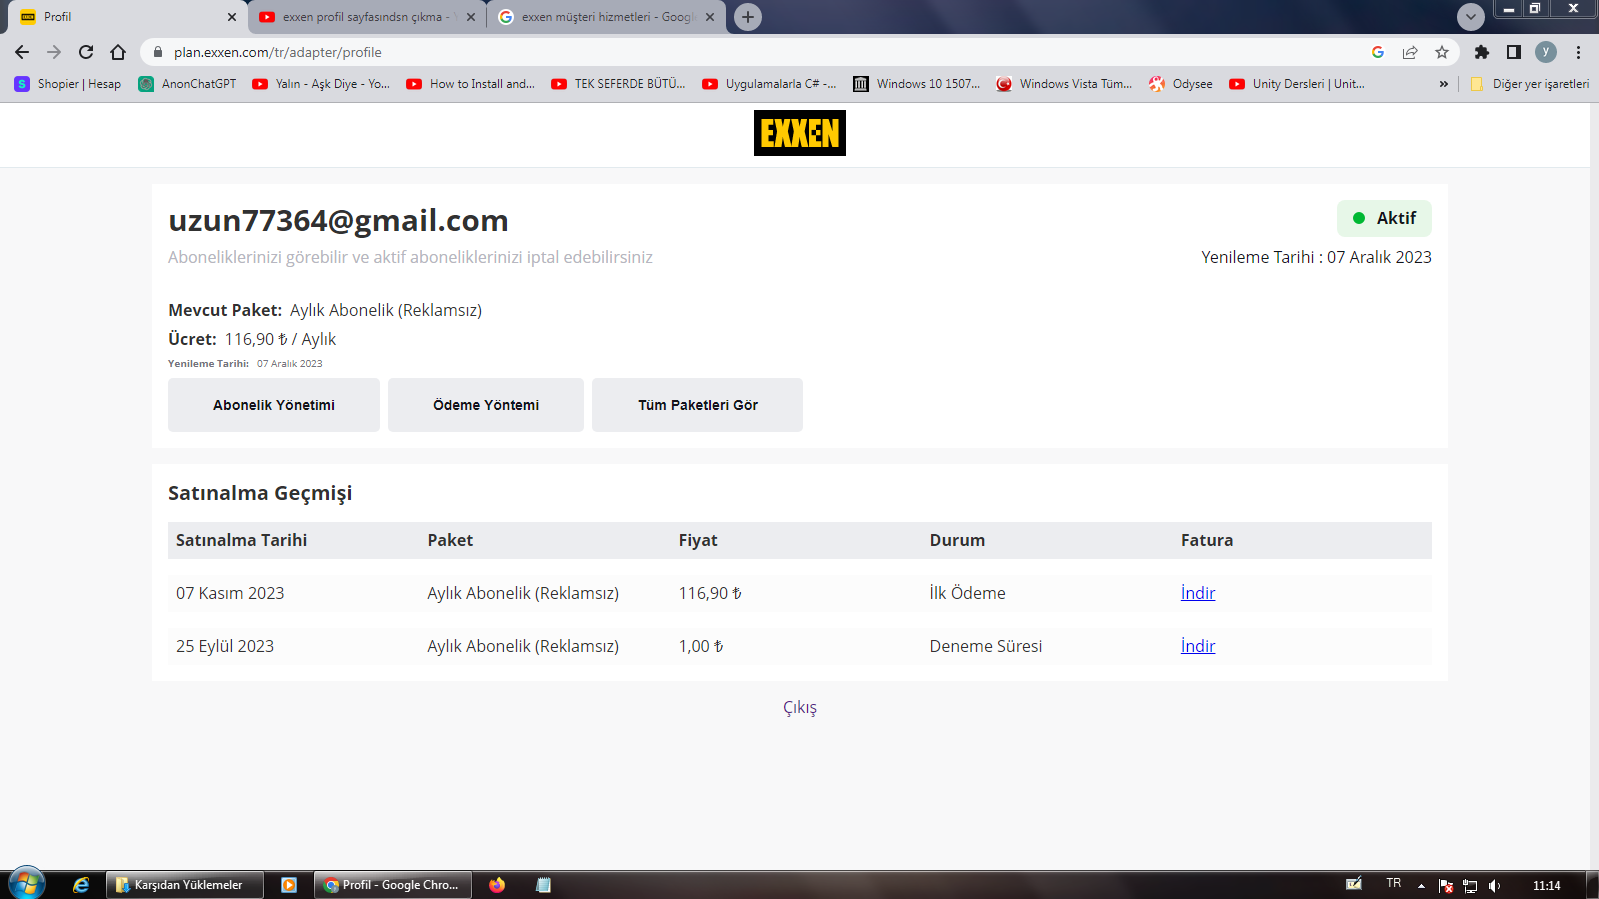This screenshot has height=899, width=1599.
Task: Click the Aktif status badge
Action: tap(1384, 218)
